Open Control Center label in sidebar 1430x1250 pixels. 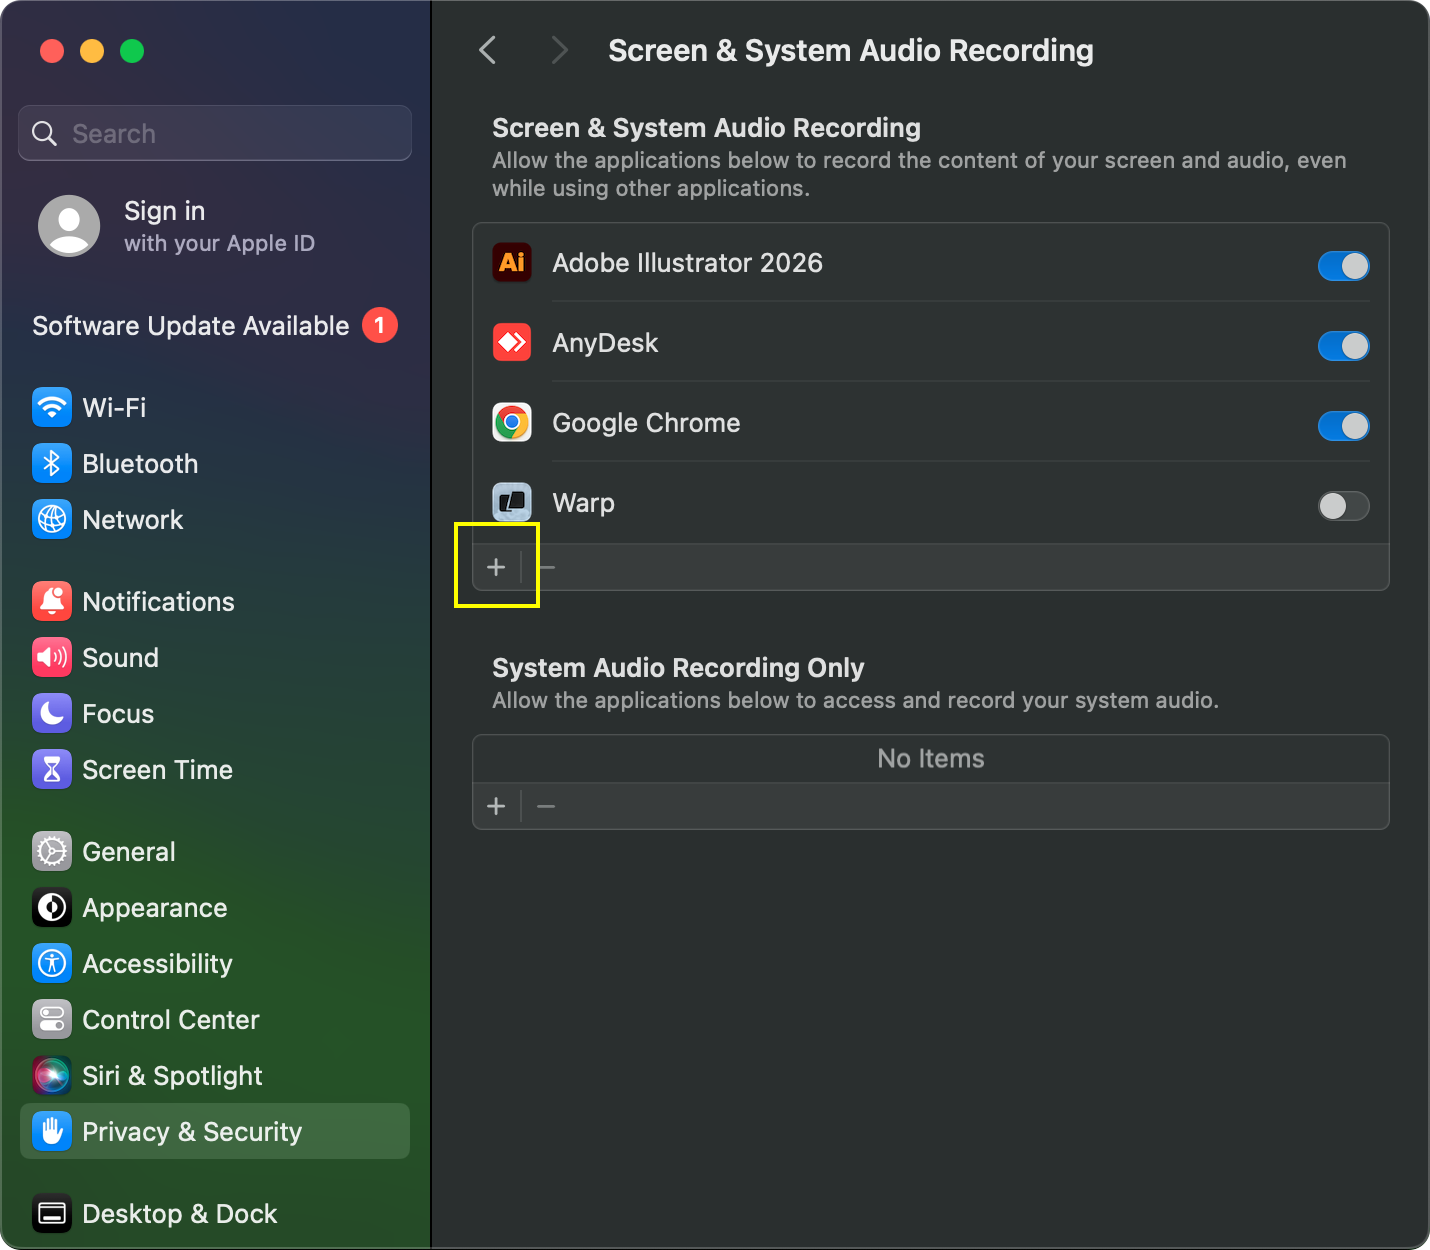(171, 1020)
